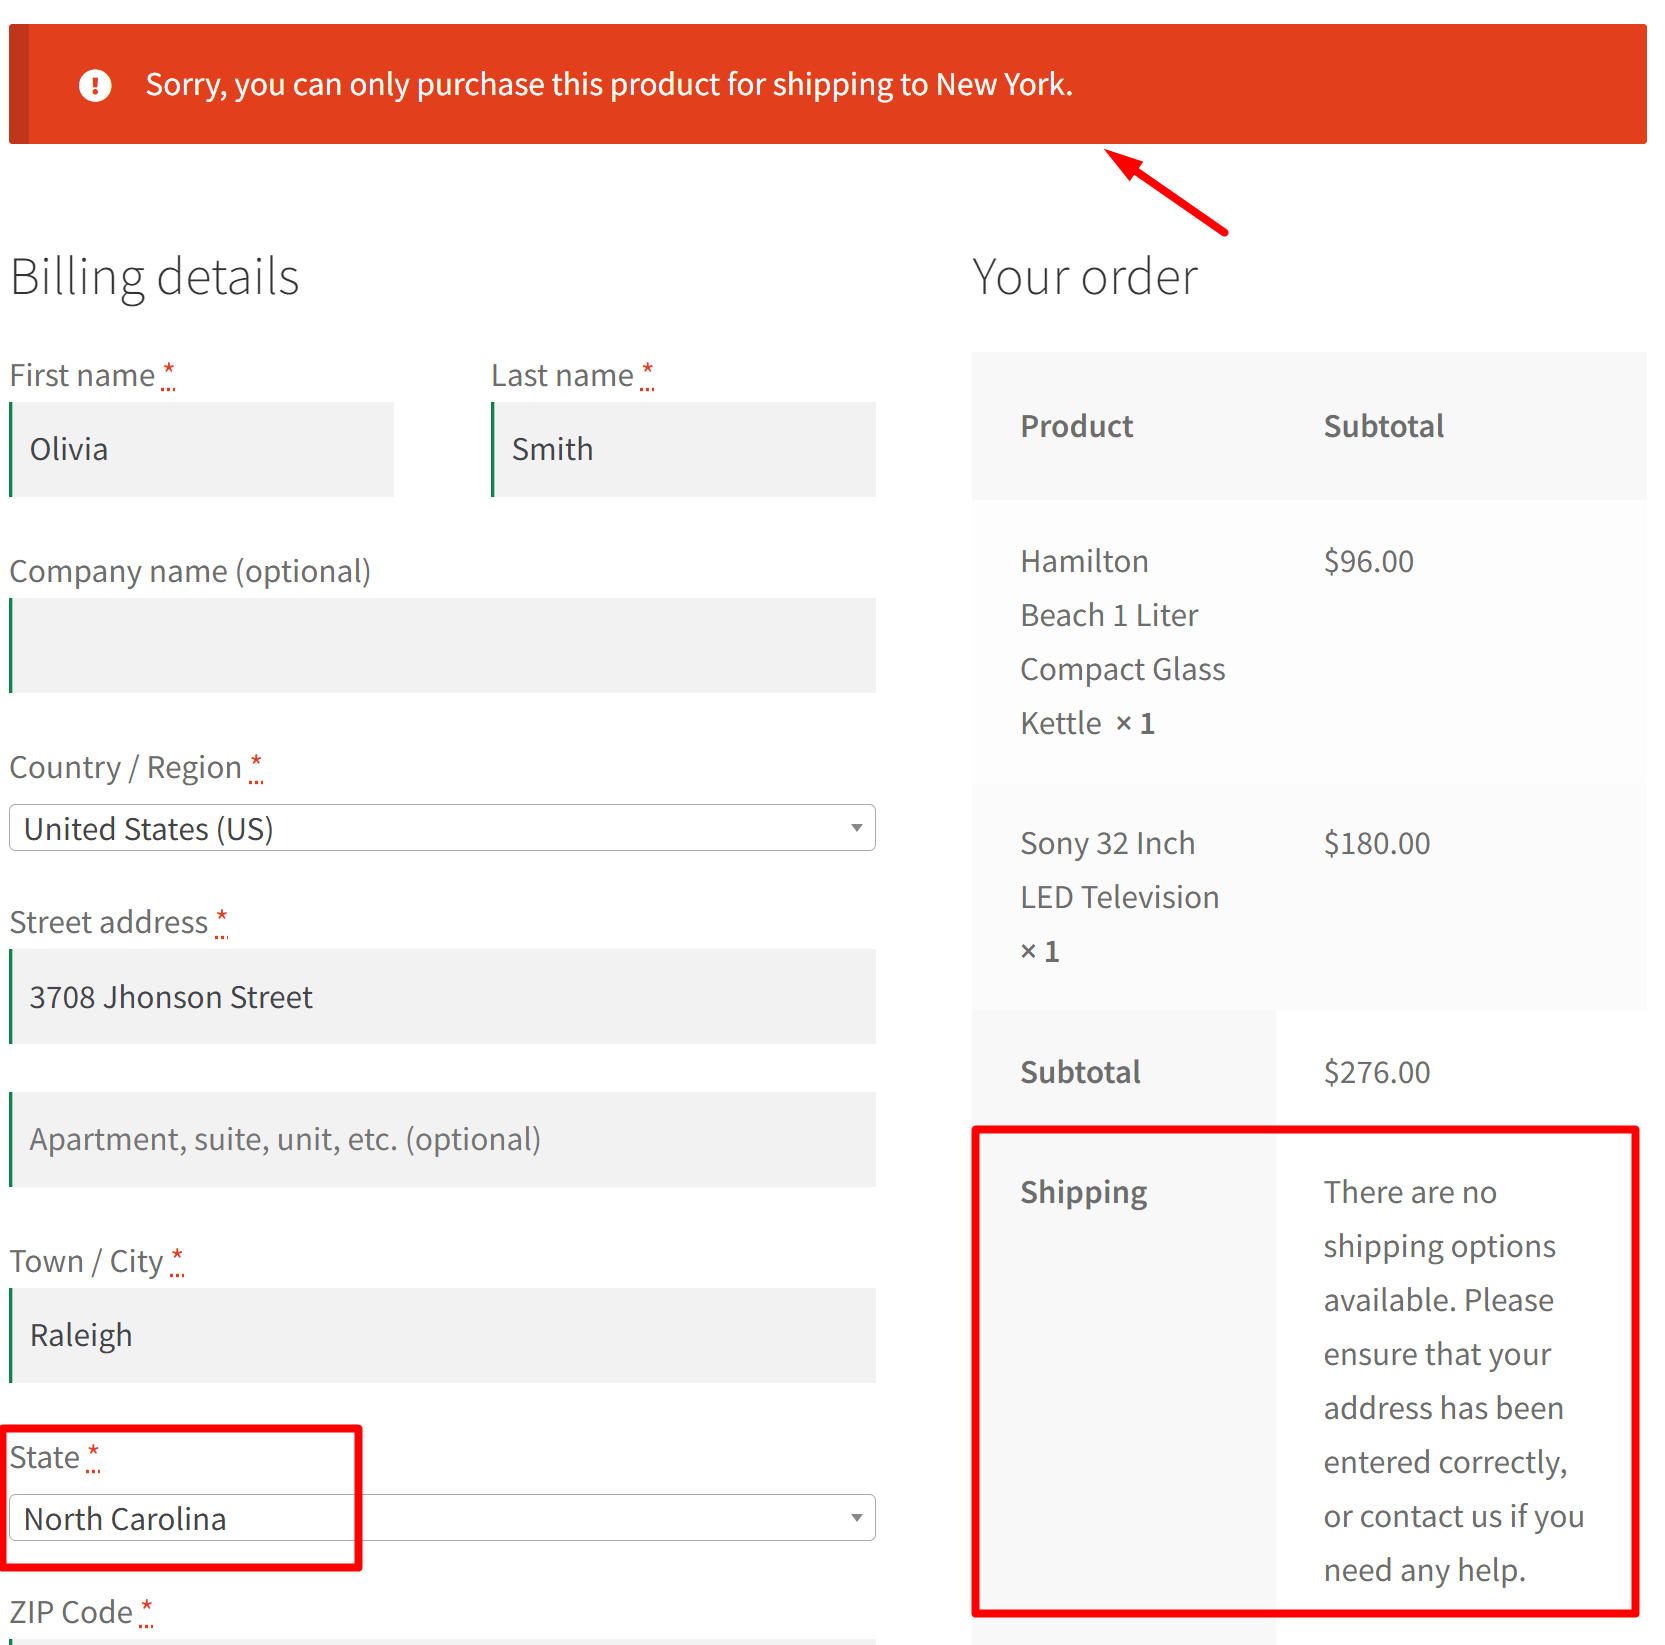Click the Last name field showing Smith
This screenshot has width=1665, height=1645.
[683, 449]
